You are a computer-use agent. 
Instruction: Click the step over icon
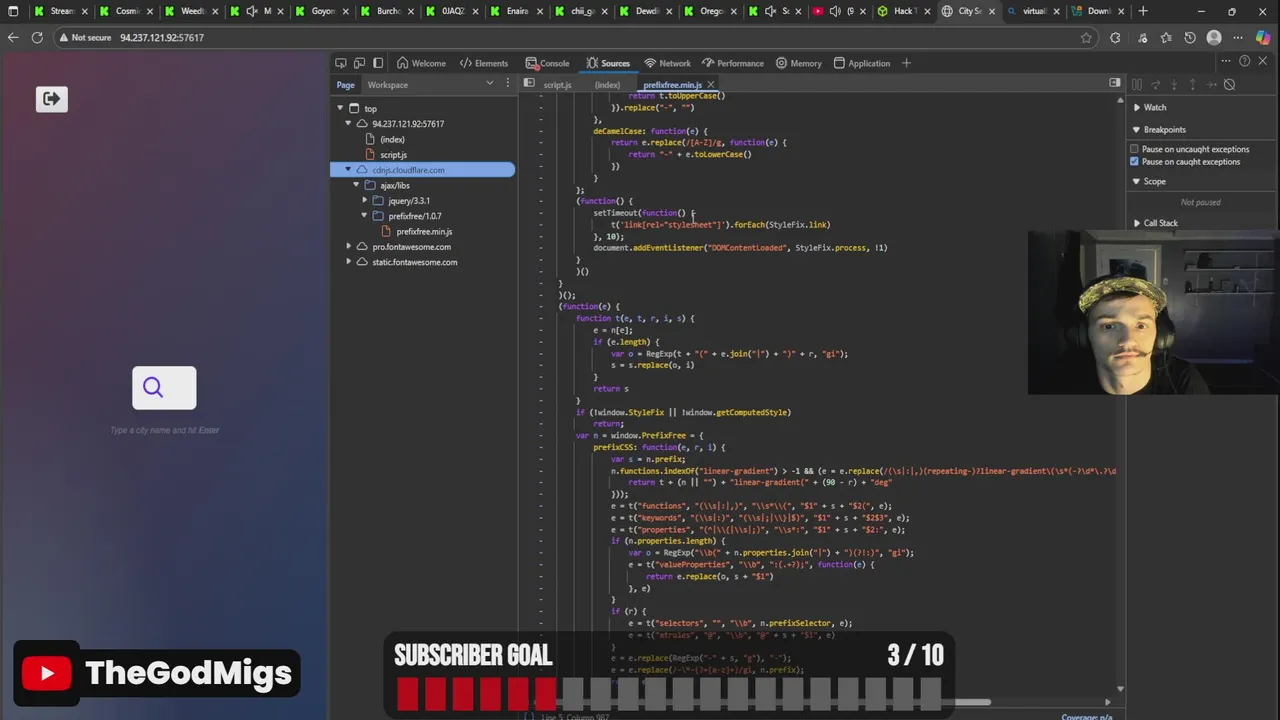[x=1156, y=84]
